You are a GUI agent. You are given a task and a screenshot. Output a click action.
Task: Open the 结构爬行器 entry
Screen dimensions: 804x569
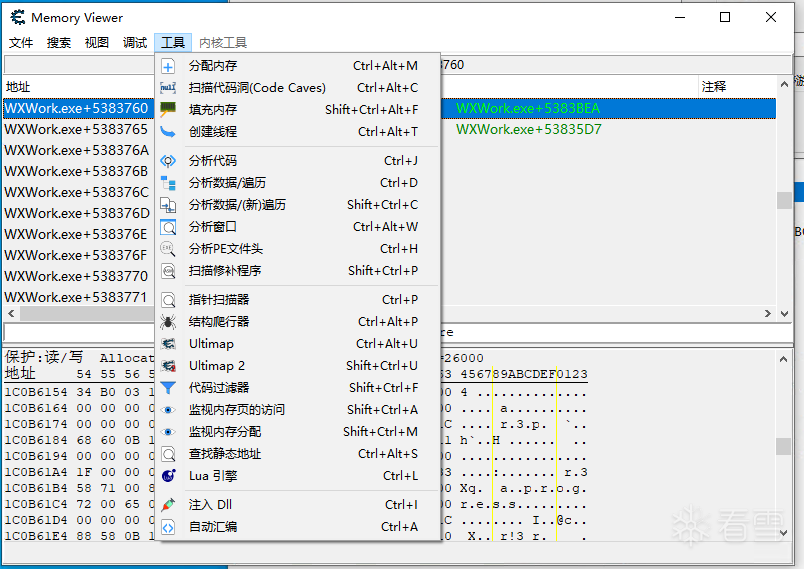pos(297,322)
